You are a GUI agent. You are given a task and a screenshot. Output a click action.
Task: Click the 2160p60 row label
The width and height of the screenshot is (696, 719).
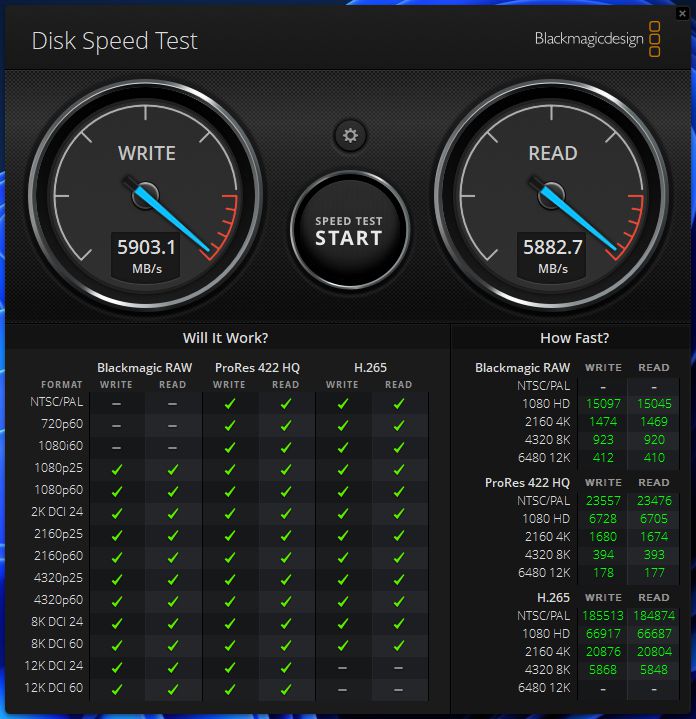59,556
